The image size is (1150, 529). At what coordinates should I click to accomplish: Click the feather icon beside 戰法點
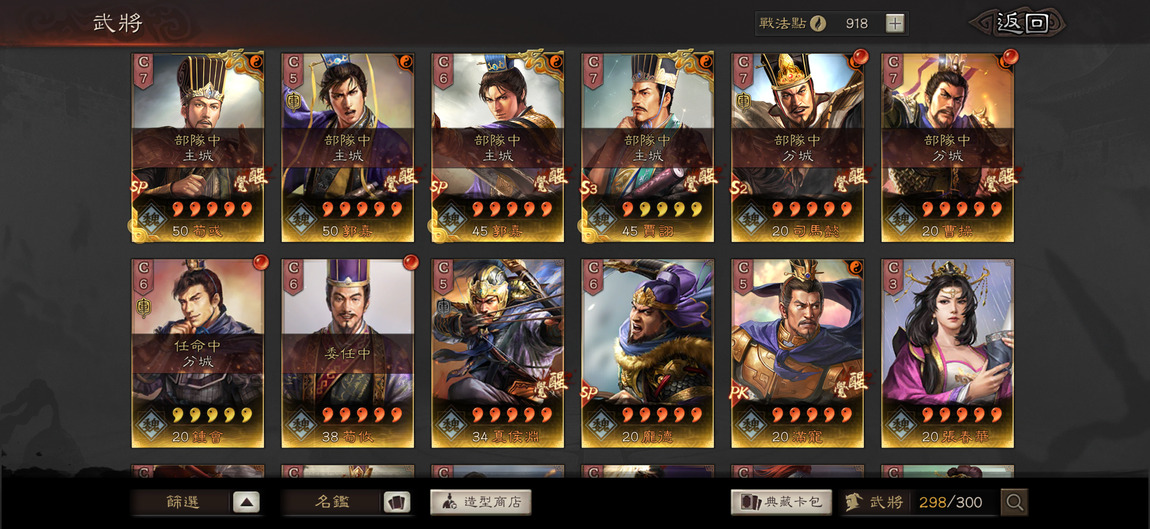pos(818,23)
